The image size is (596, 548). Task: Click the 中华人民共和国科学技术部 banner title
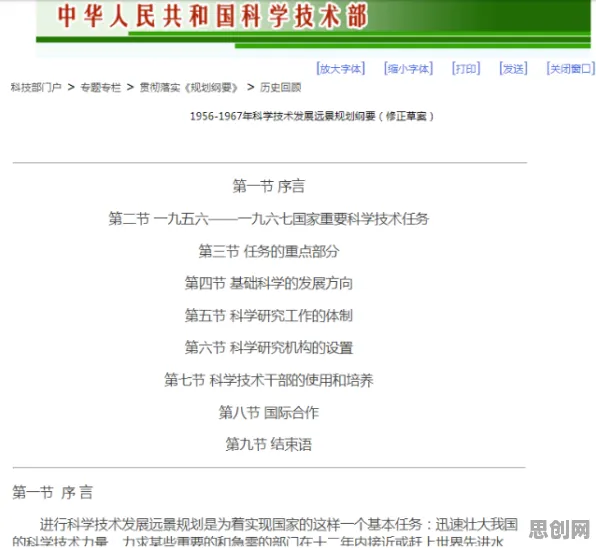(x=213, y=16)
